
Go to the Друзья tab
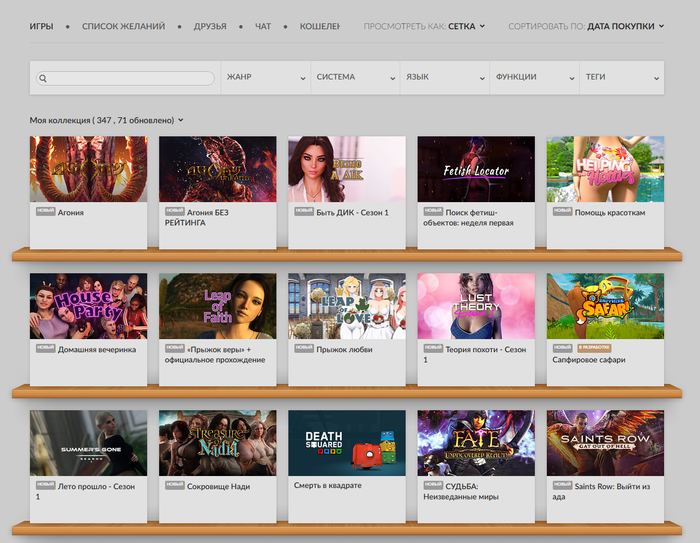(x=210, y=26)
